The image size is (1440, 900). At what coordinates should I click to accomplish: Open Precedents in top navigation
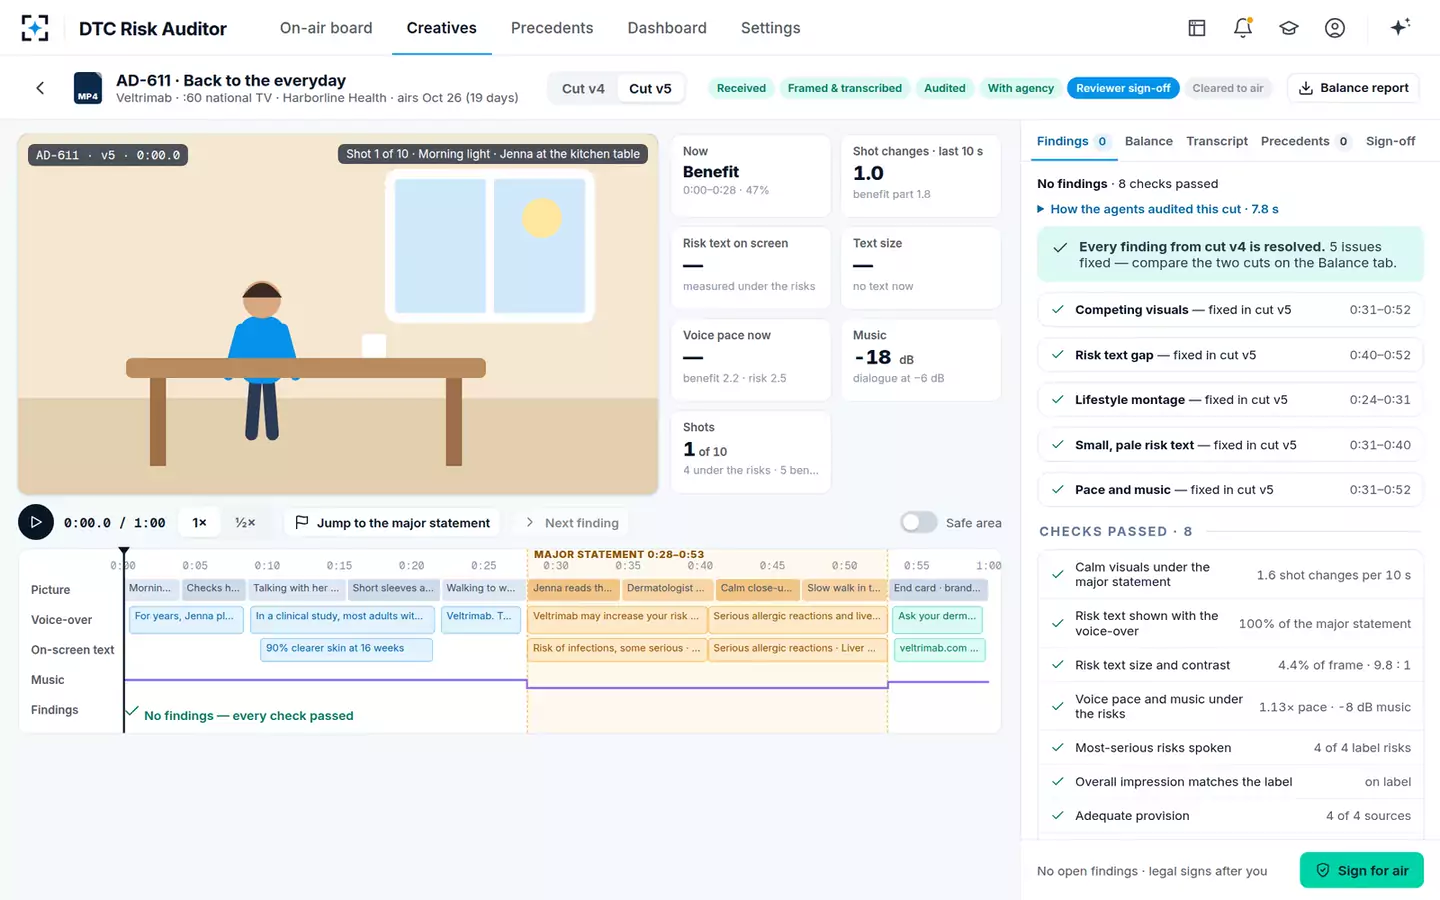point(552,28)
